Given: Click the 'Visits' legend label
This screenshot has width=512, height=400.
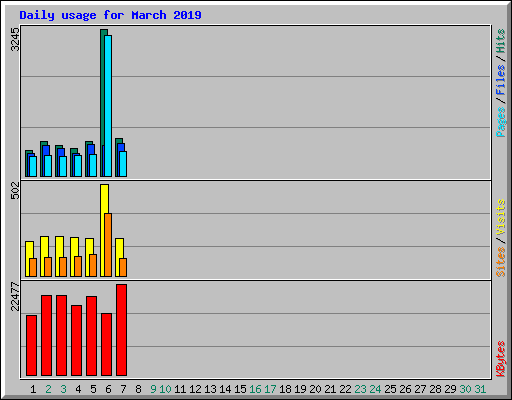Looking at the screenshot, I should pyautogui.click(x=500, y=218).
